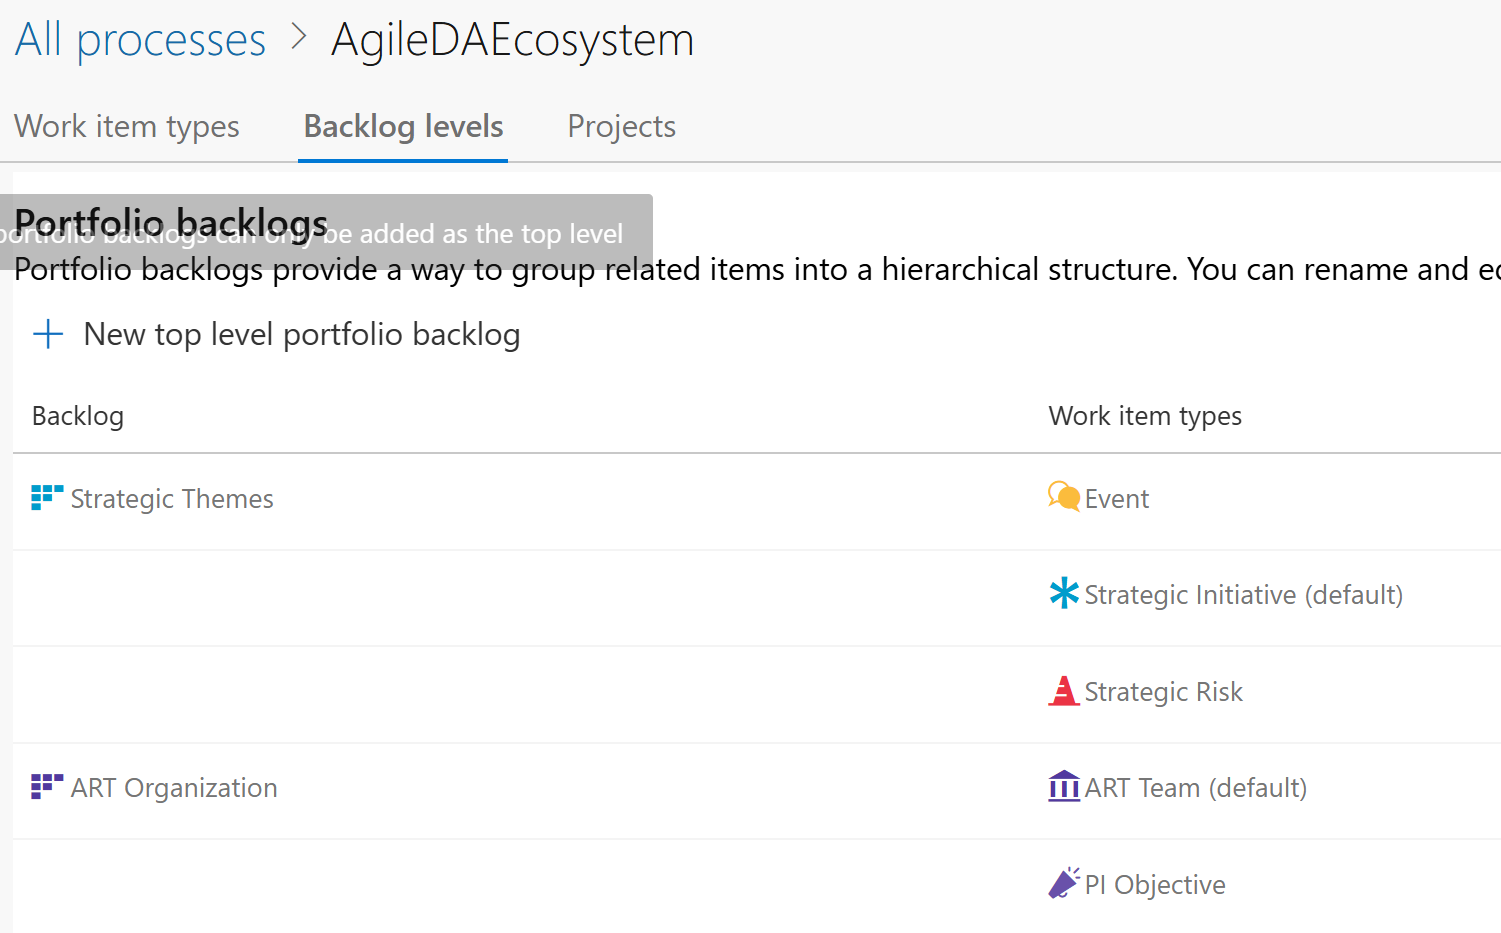The width and height of the screenshot is (1501, 933).
Task: Open the ART Organization backlog
Action: point(174,788)
